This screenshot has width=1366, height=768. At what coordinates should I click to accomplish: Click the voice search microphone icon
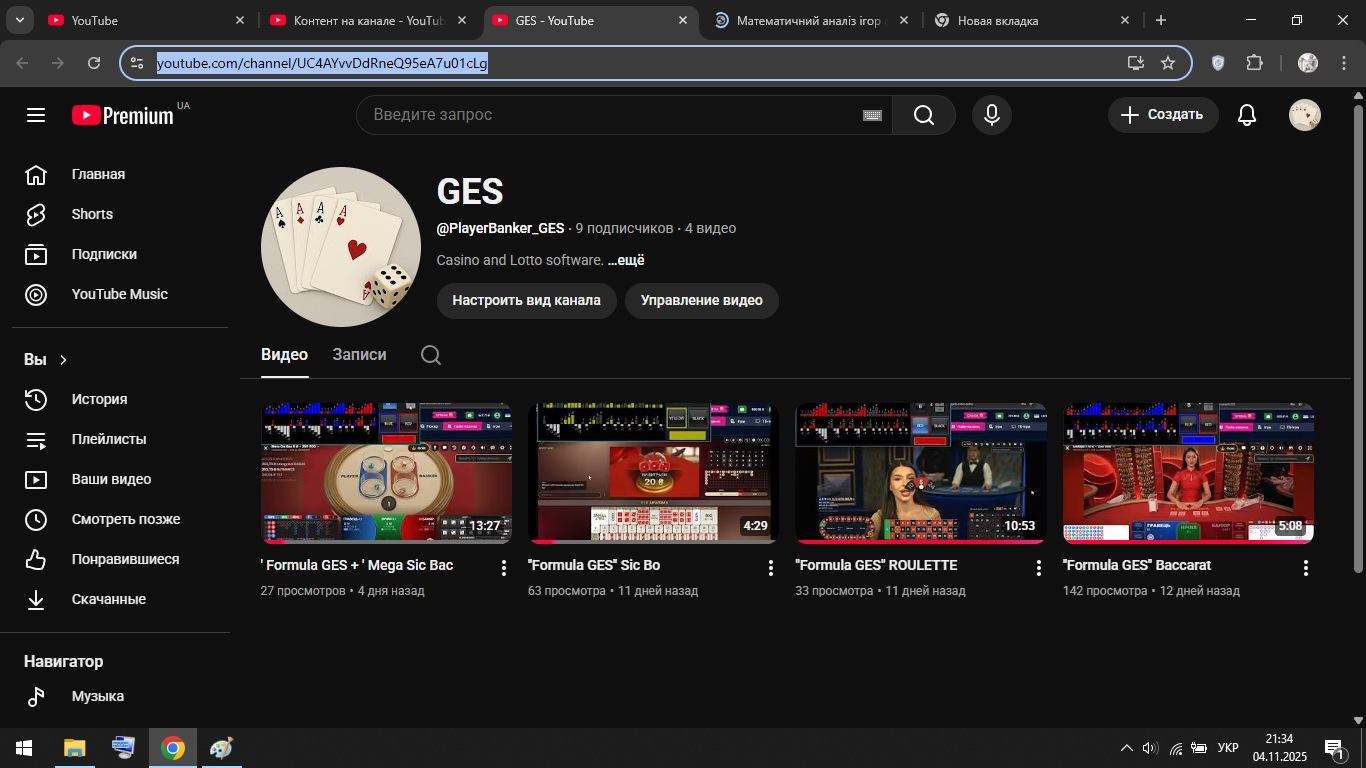click(x=991, y=115)
